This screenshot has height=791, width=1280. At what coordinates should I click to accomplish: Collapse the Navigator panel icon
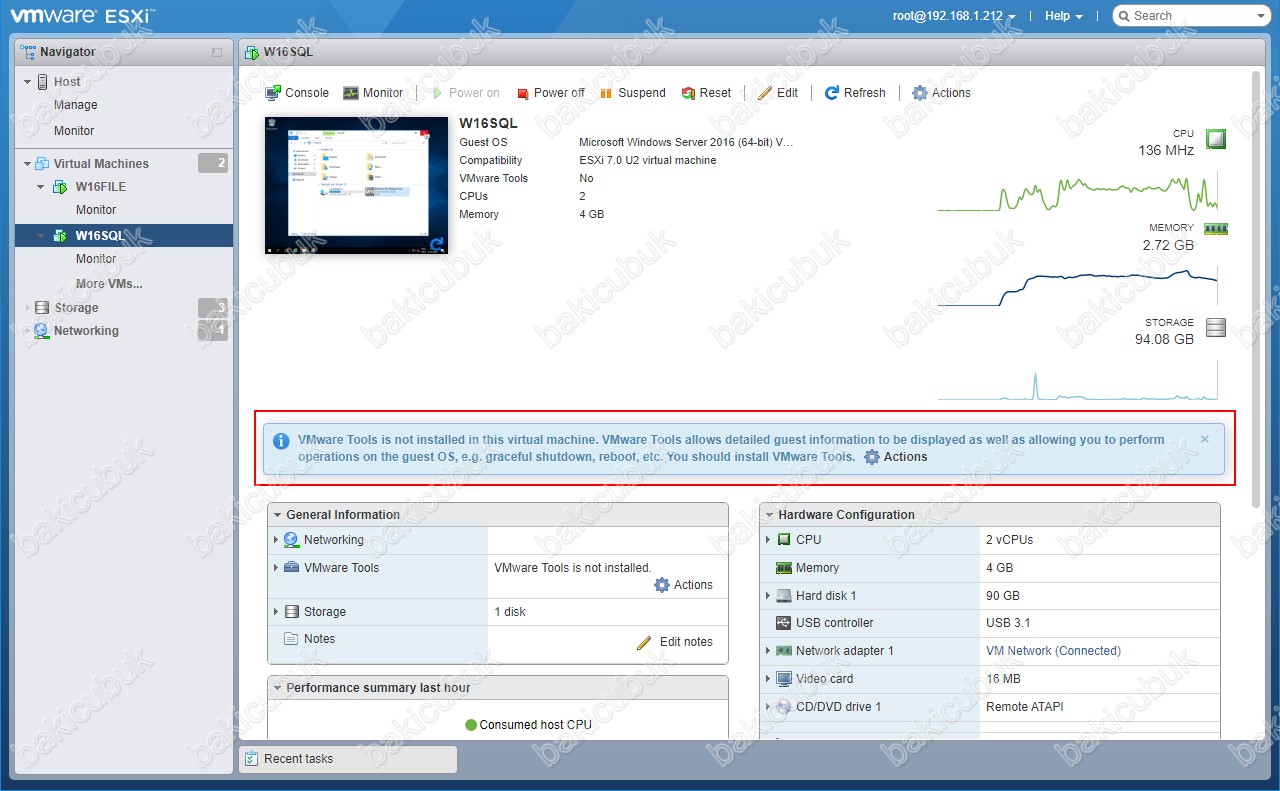[217, 52]
